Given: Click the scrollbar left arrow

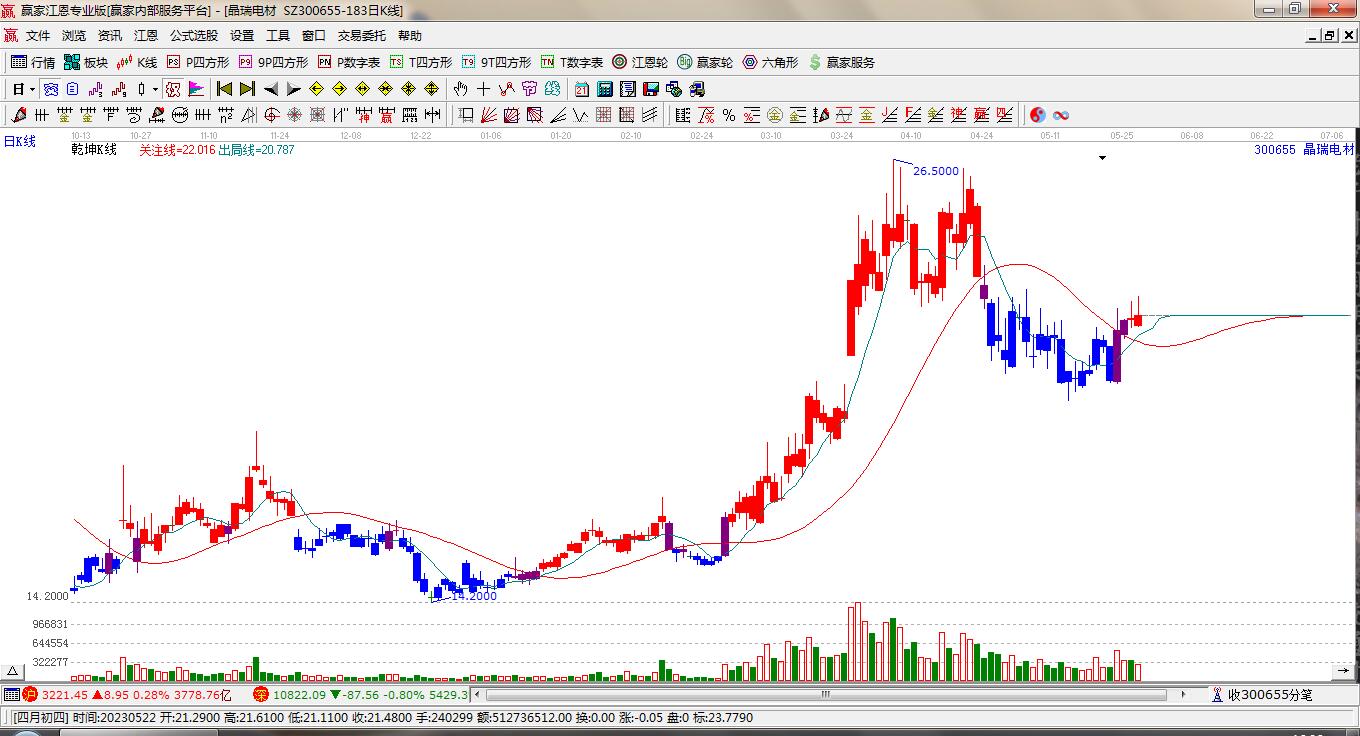Looking at the screenshot, I should [478, 694].
